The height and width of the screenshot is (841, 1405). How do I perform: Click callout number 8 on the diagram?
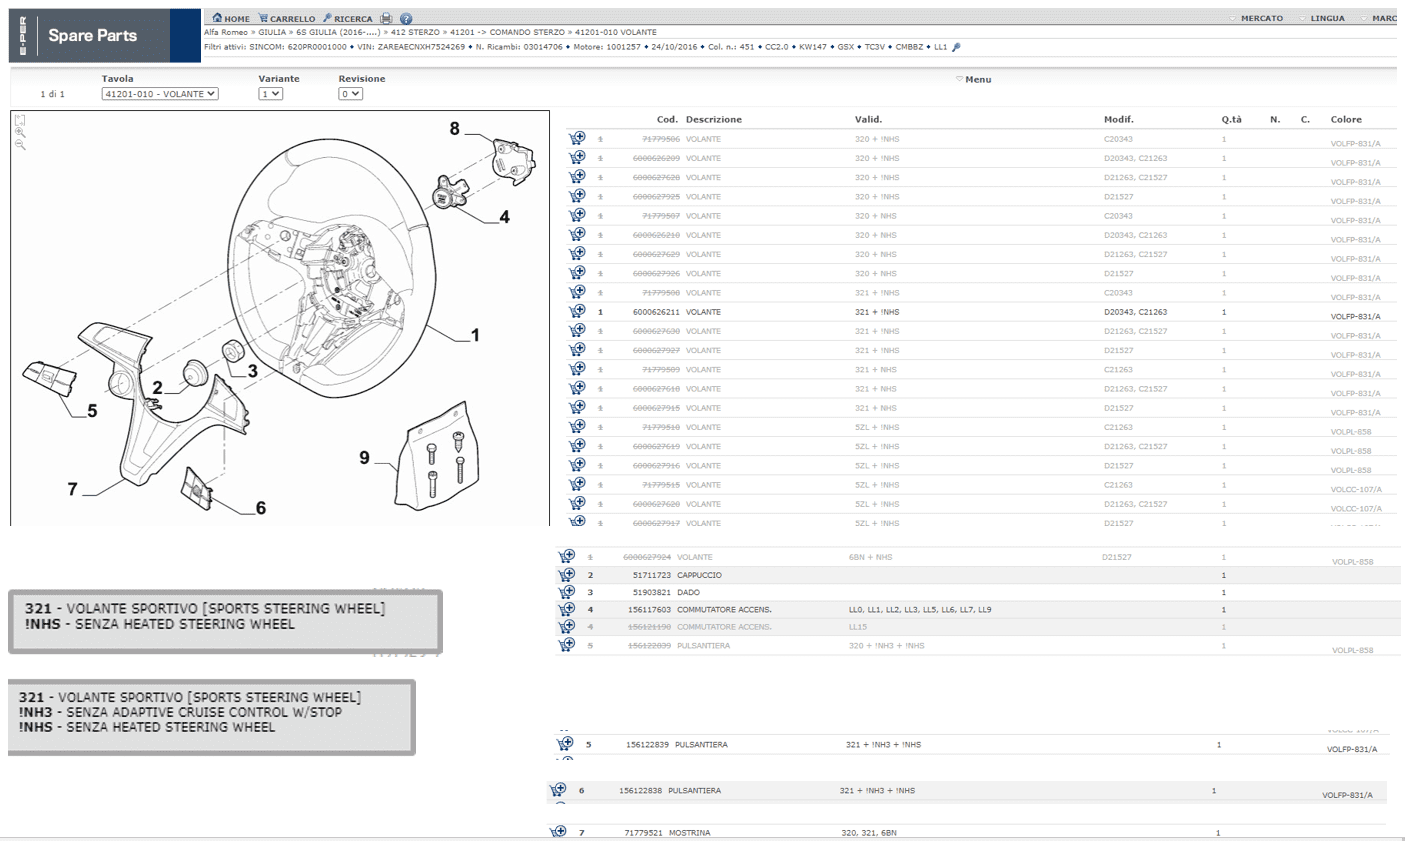point(455,128)
